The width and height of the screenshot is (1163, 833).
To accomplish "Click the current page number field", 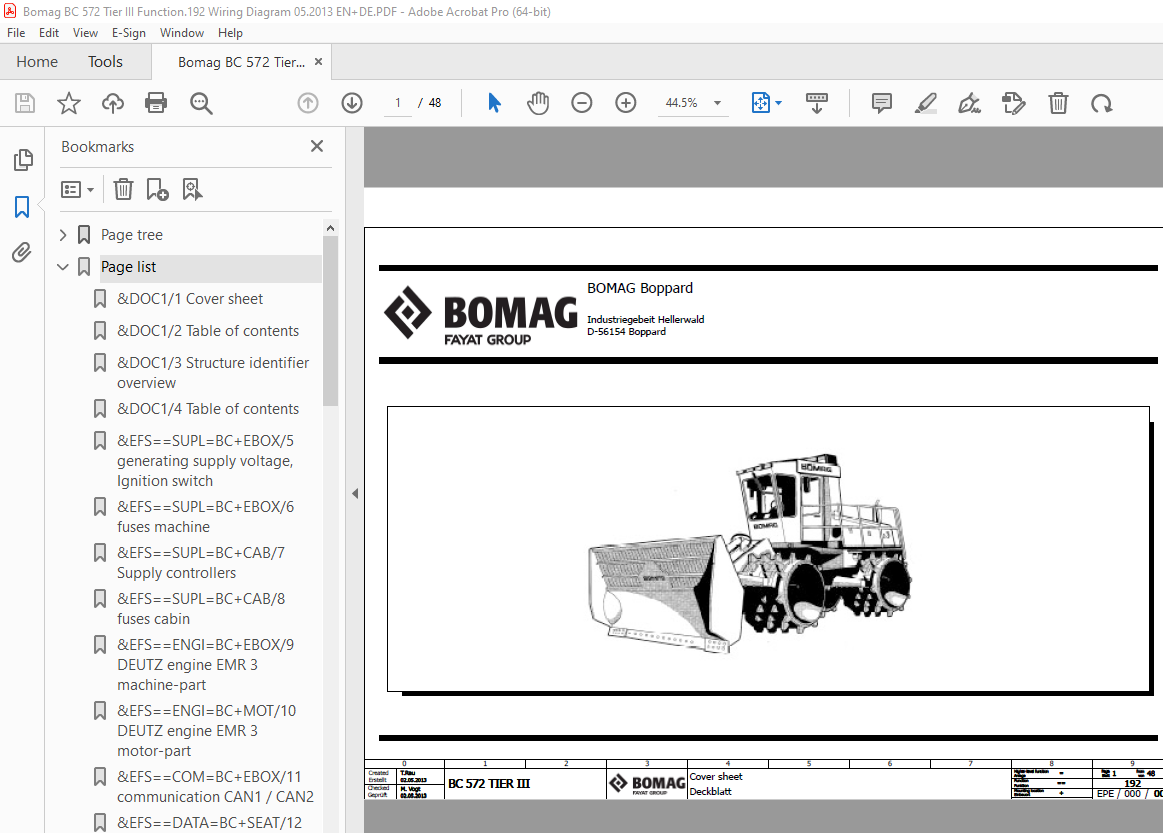I will (x=398, y=103).
